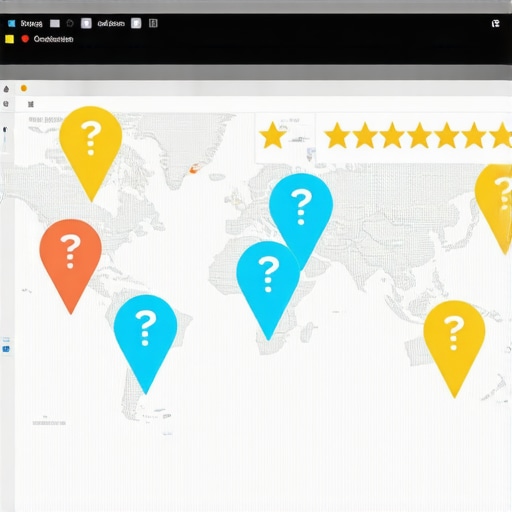
Task: Click the boxed outline icon ending the toolbar row
Action: point(153,23)
